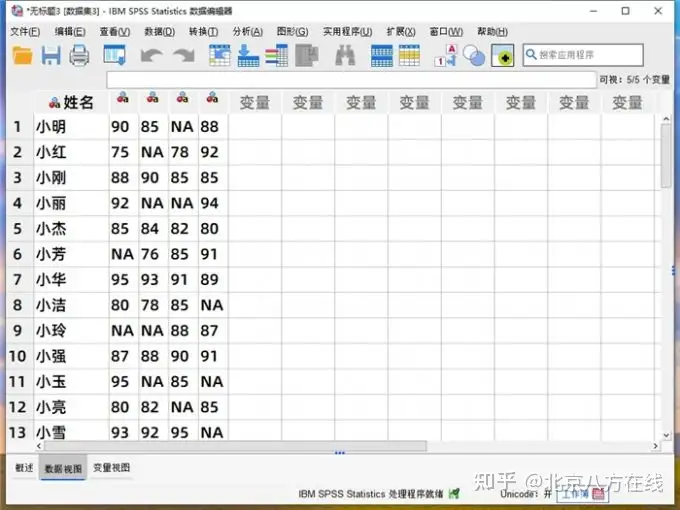The image size is (680, 510).
Task: Select the cell containing 小华
Action: coord(72,279)
